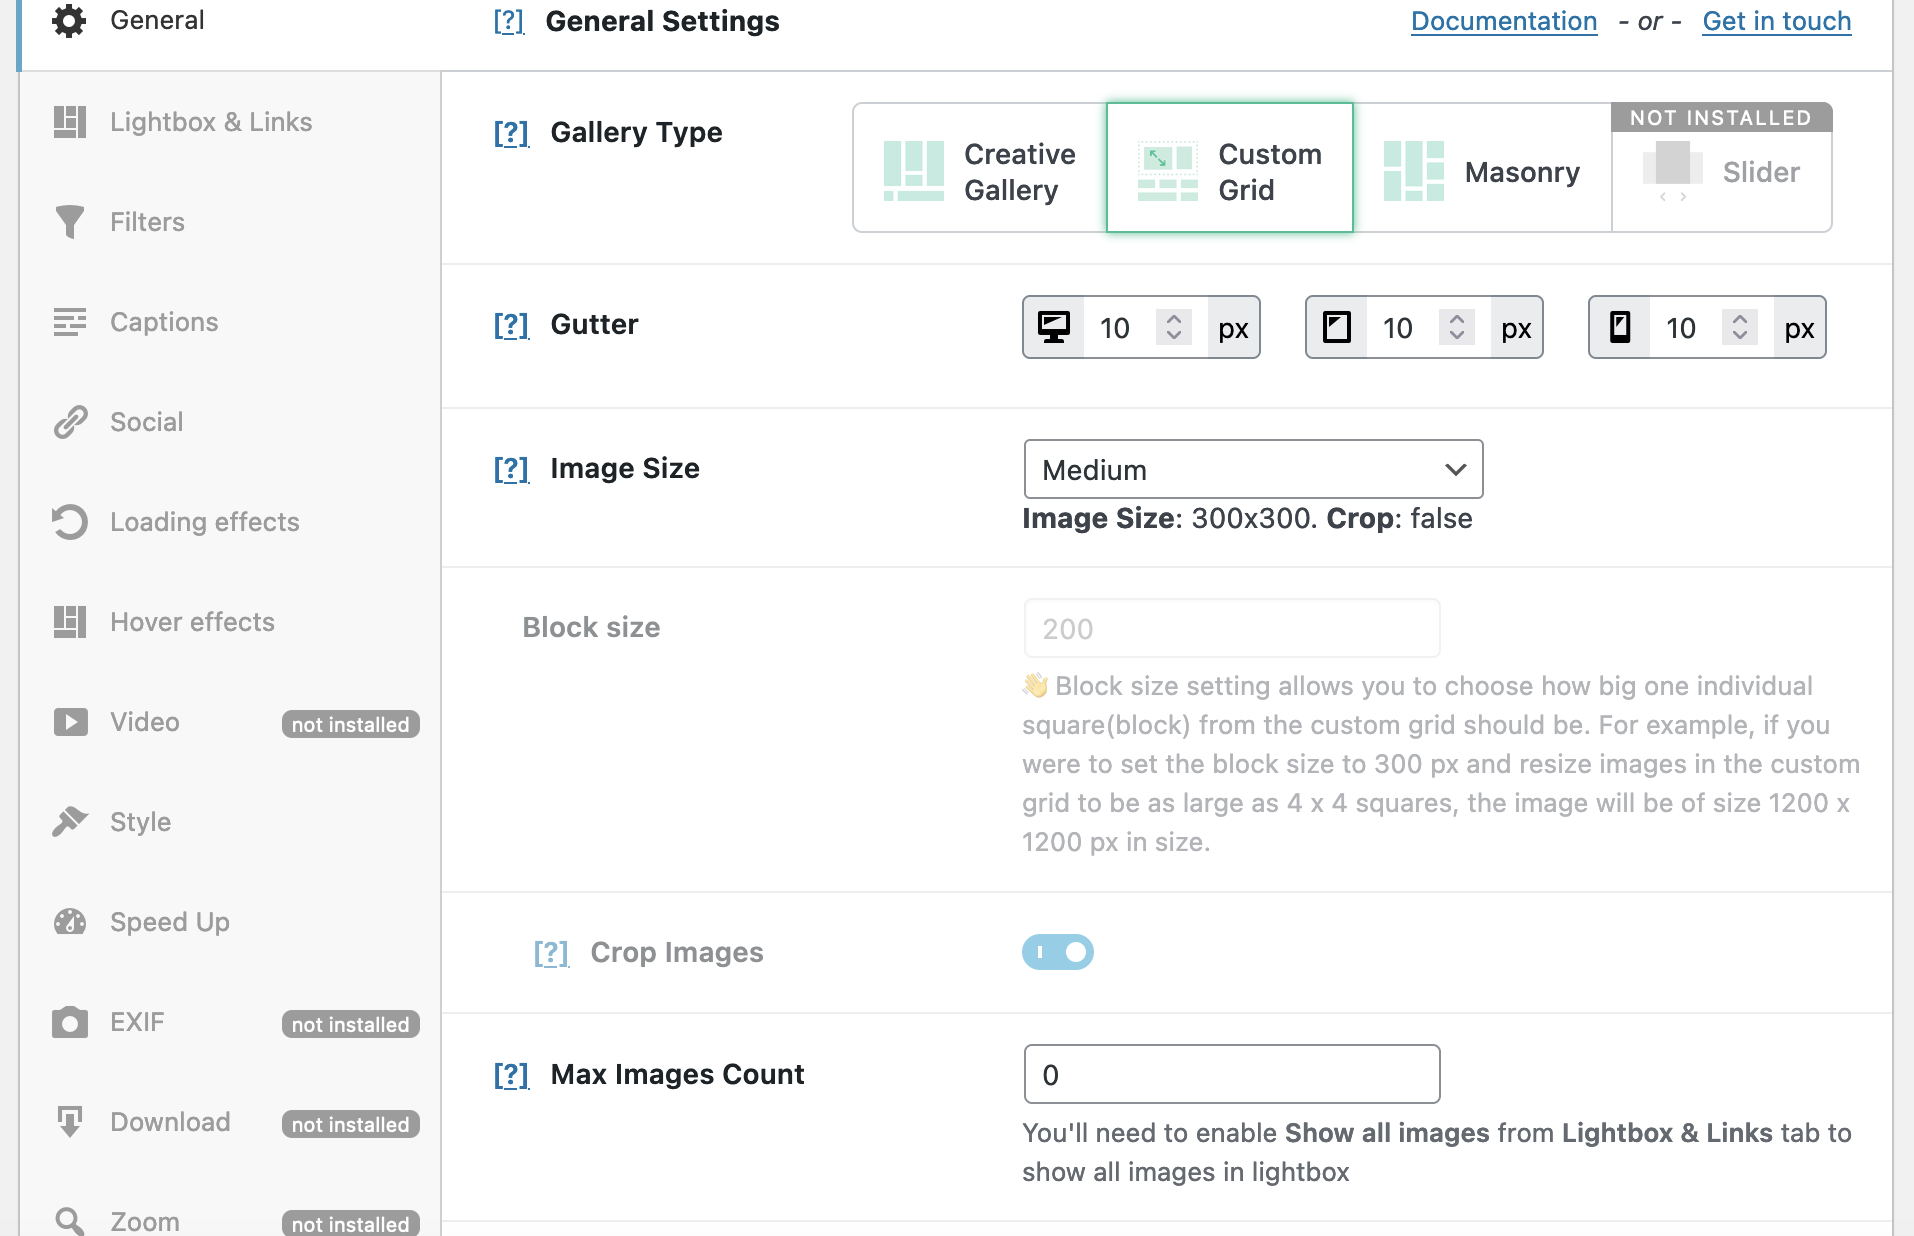This screenshot has width=1914, height=1236.
Task: Click the Captions lines icon
Action: click(x=69, y=322)
